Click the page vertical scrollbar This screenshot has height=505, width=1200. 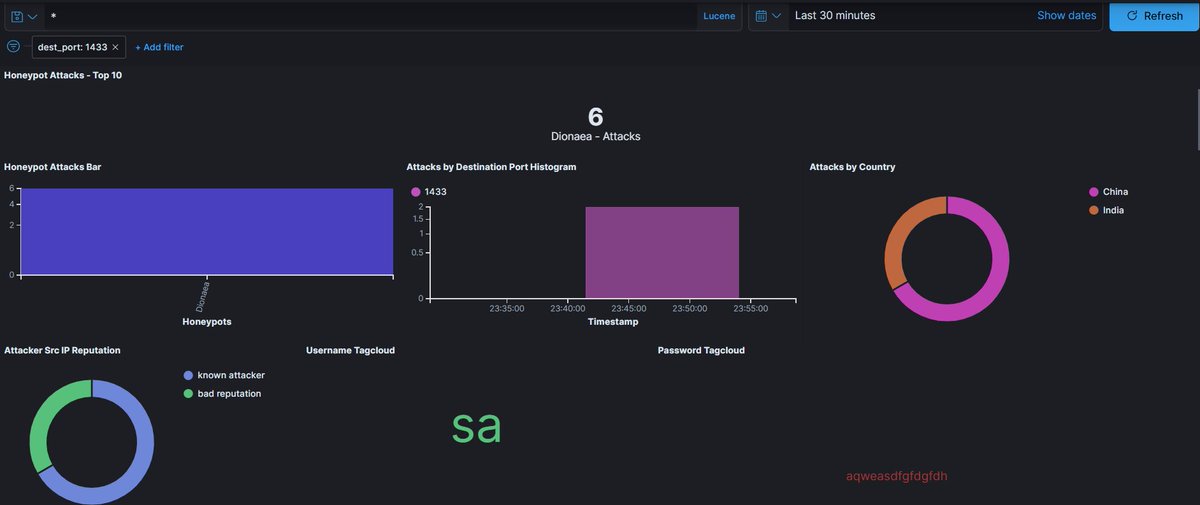pyautogui.click(x=1196, y=118)
